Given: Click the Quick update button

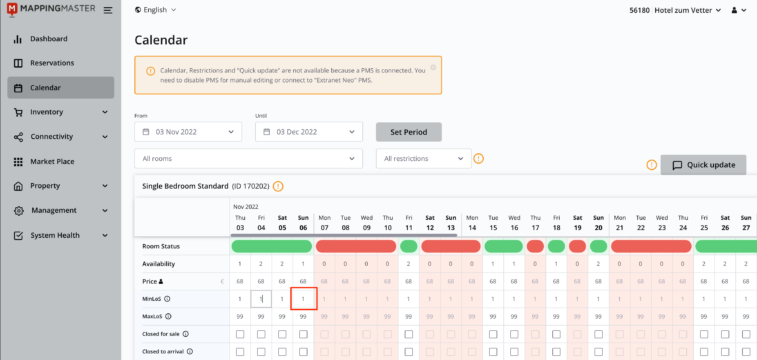Looking at the screenshot, I should 703,165.
